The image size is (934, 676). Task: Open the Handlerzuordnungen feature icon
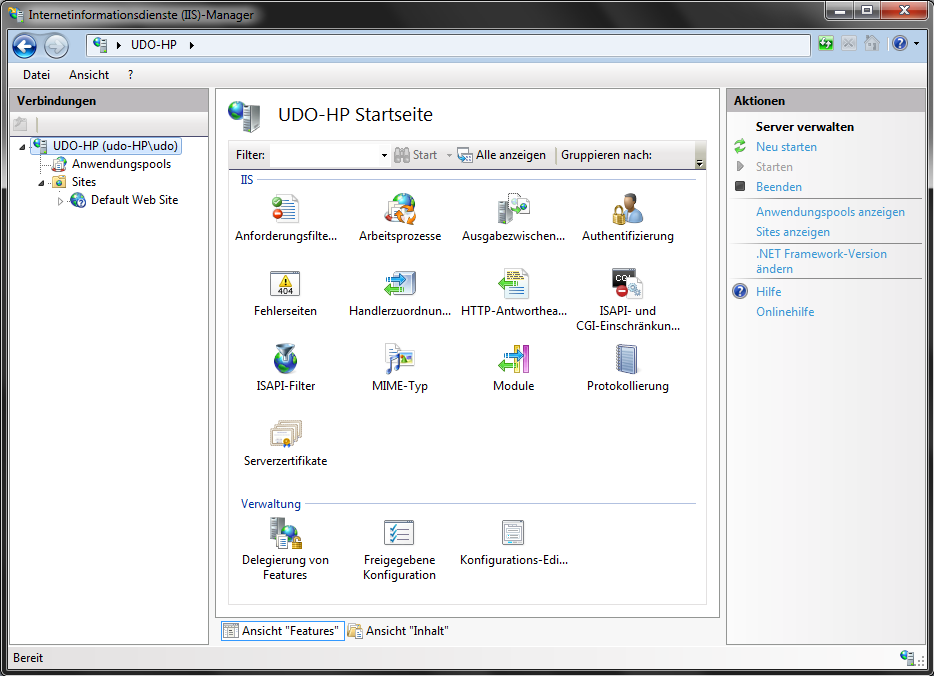click(x=400, y=284)
